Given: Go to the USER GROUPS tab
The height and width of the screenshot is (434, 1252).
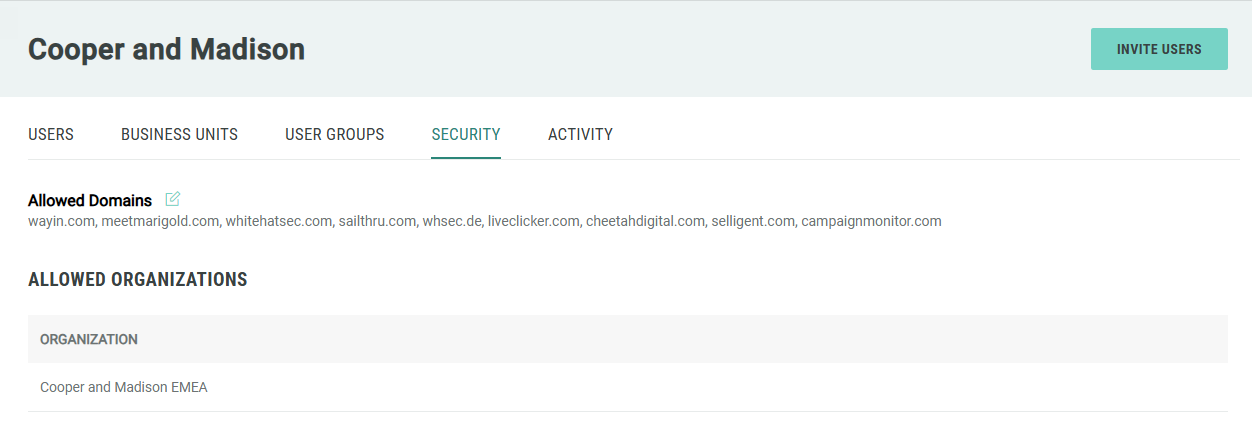Looking at the screenshot, I should coord(334,134).
